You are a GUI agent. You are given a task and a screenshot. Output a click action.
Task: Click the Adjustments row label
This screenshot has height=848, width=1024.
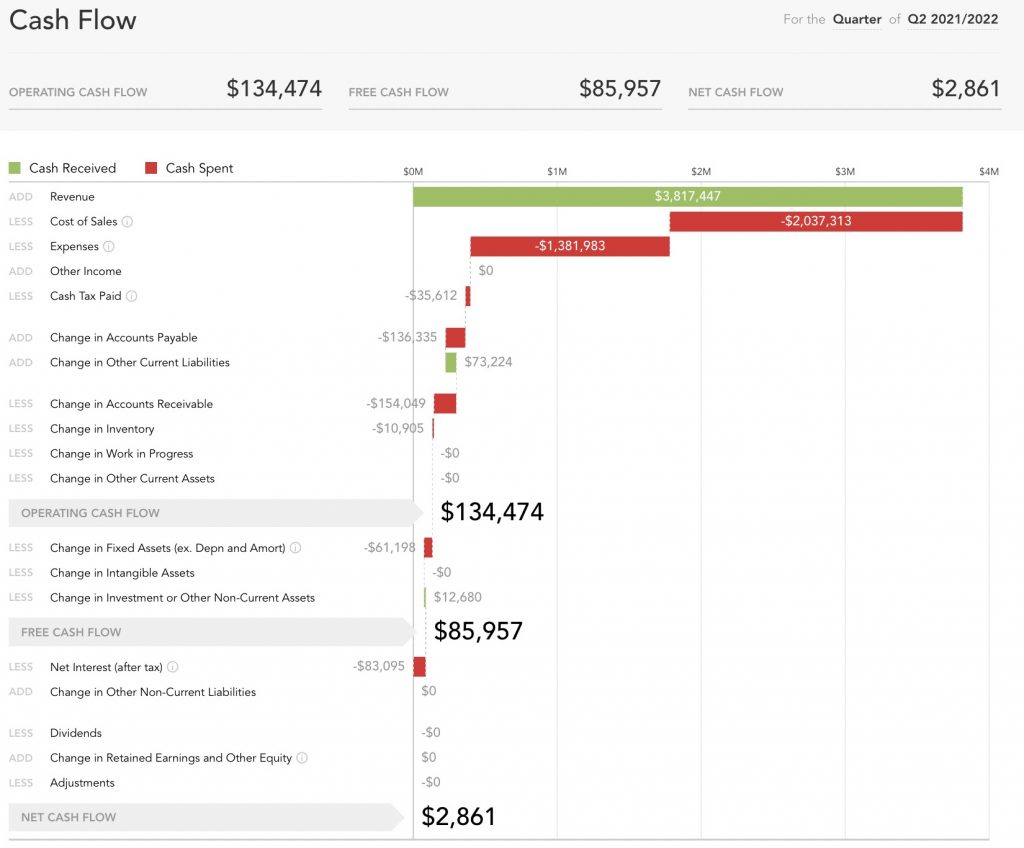tap(82, 783)
